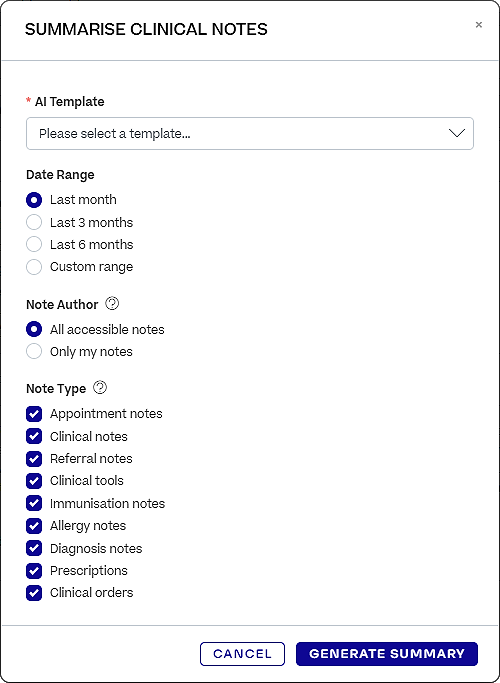Toggle Immunisation notes checkbox

pos(34,504)
